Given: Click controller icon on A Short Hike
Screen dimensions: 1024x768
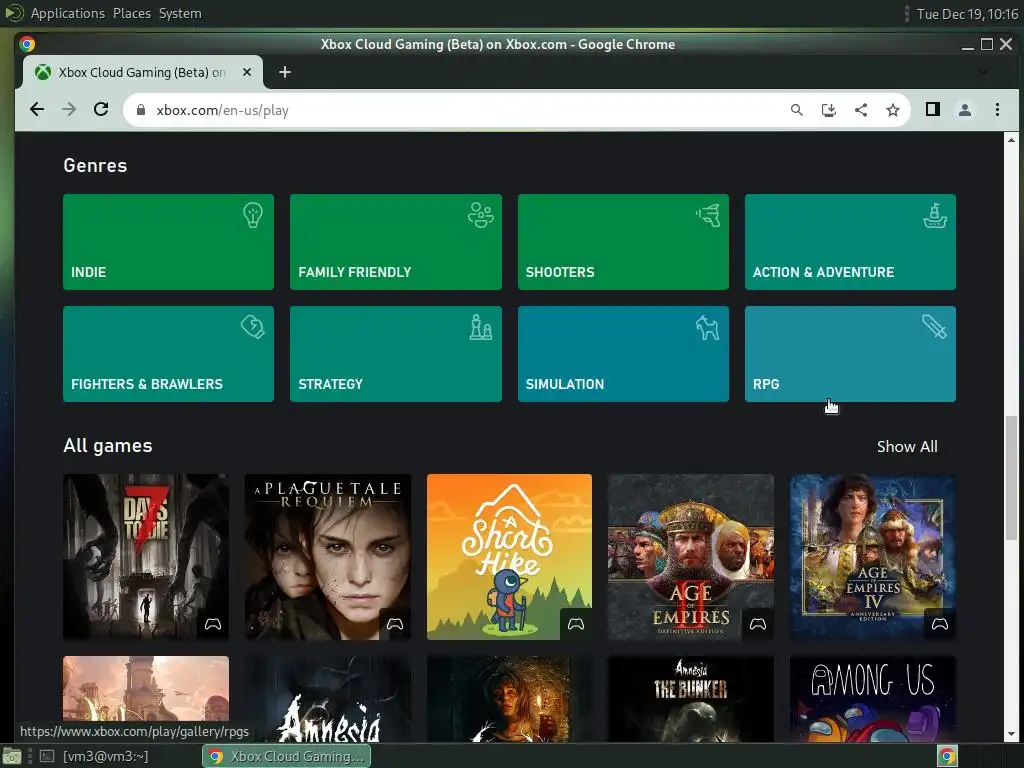Looking at the screenshot, I should click(x=576, y=624).
